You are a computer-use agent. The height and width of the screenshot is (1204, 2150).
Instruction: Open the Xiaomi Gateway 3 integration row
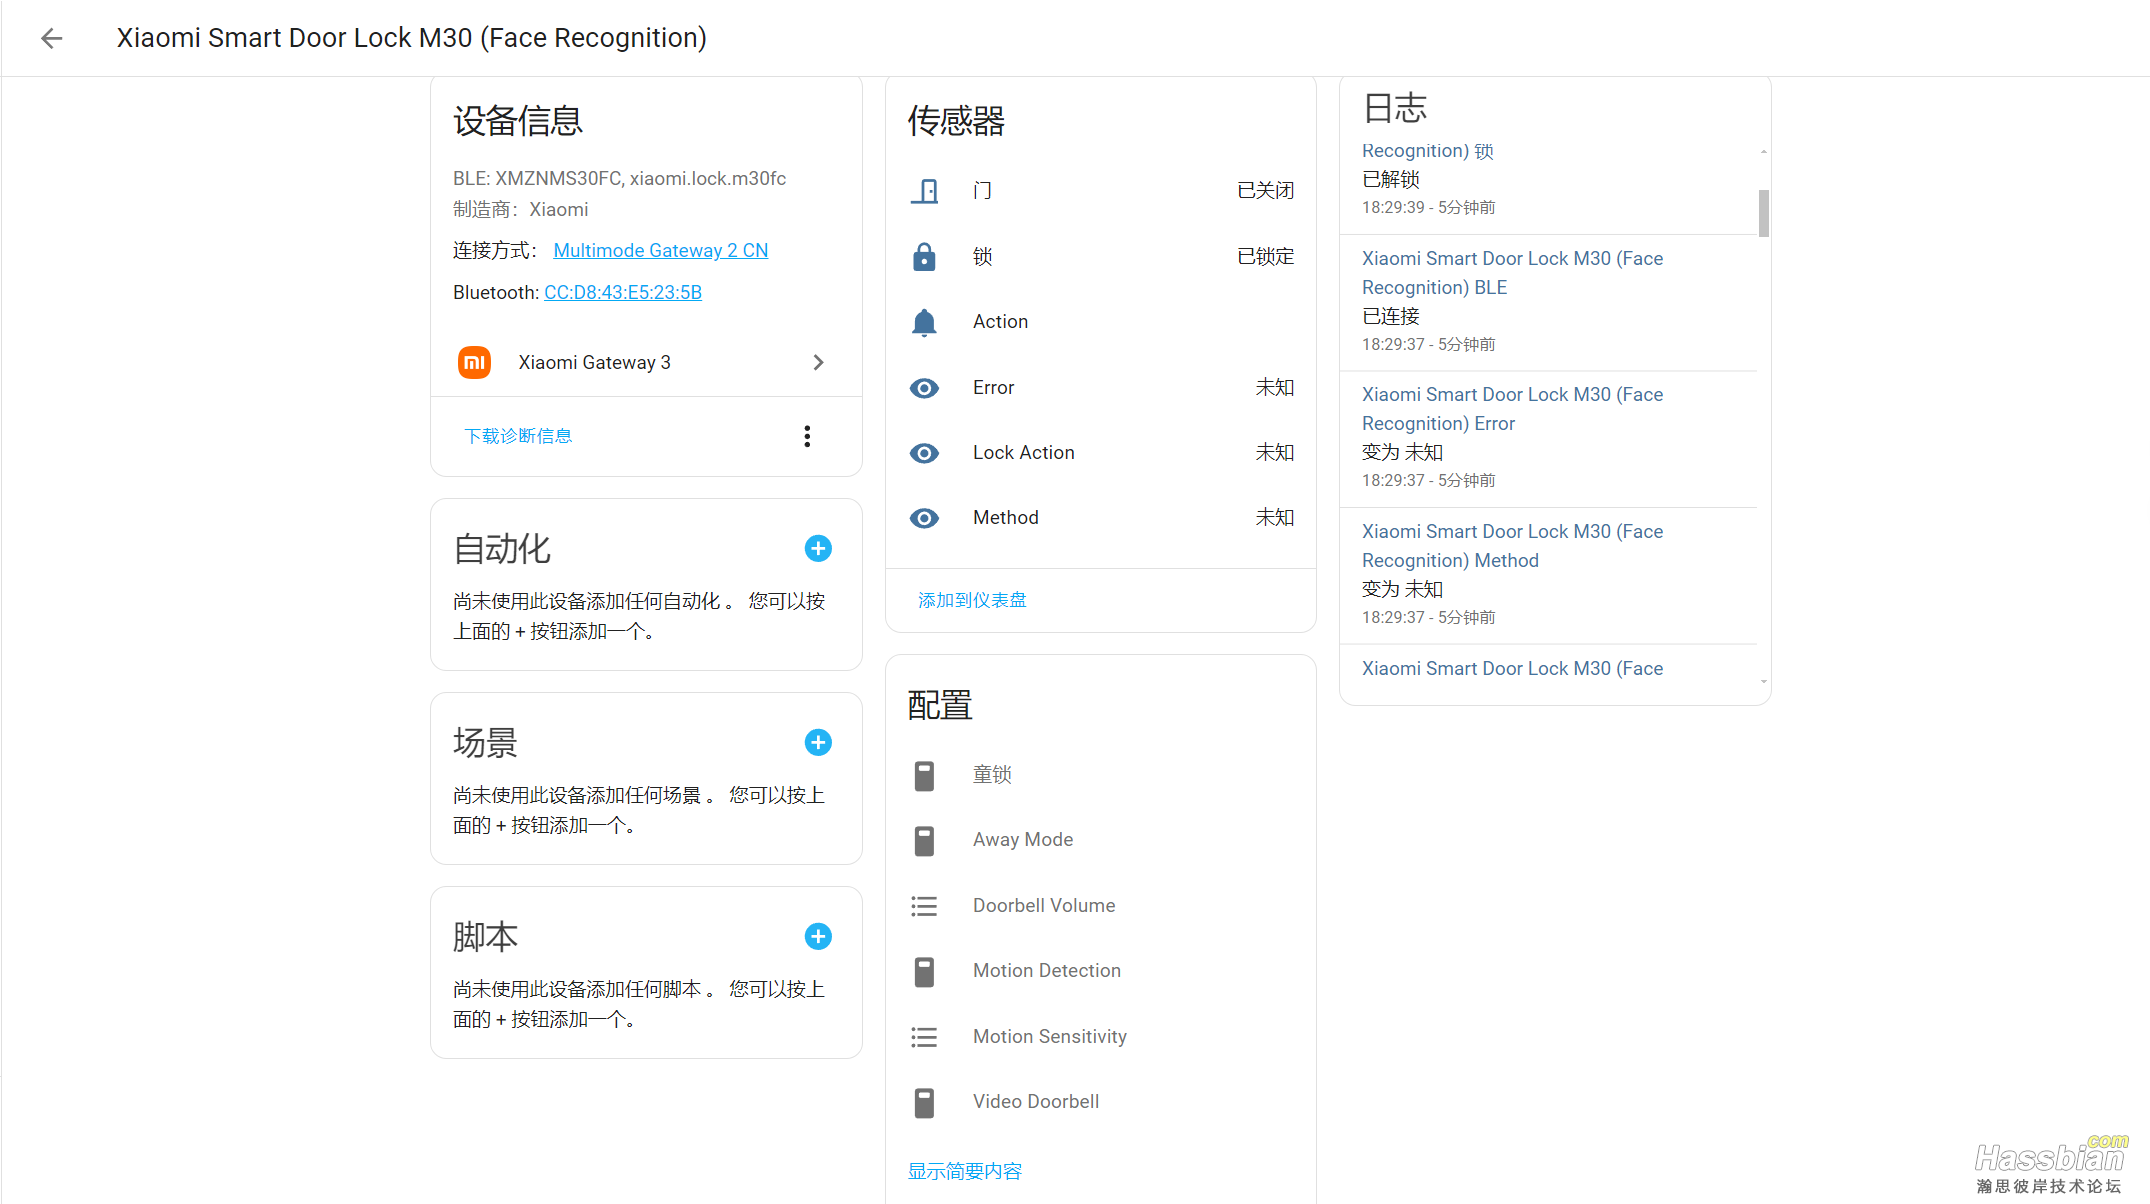(646, 362)
